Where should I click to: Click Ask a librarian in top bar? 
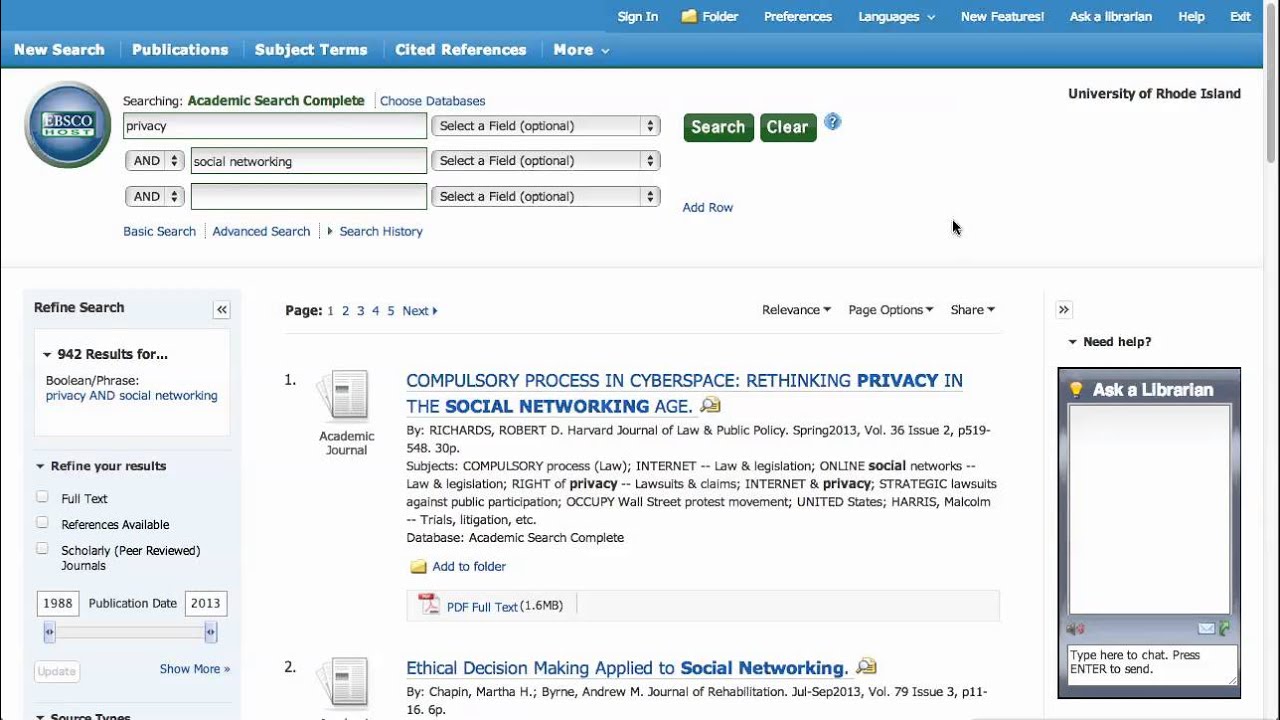tap(1111, 16)
